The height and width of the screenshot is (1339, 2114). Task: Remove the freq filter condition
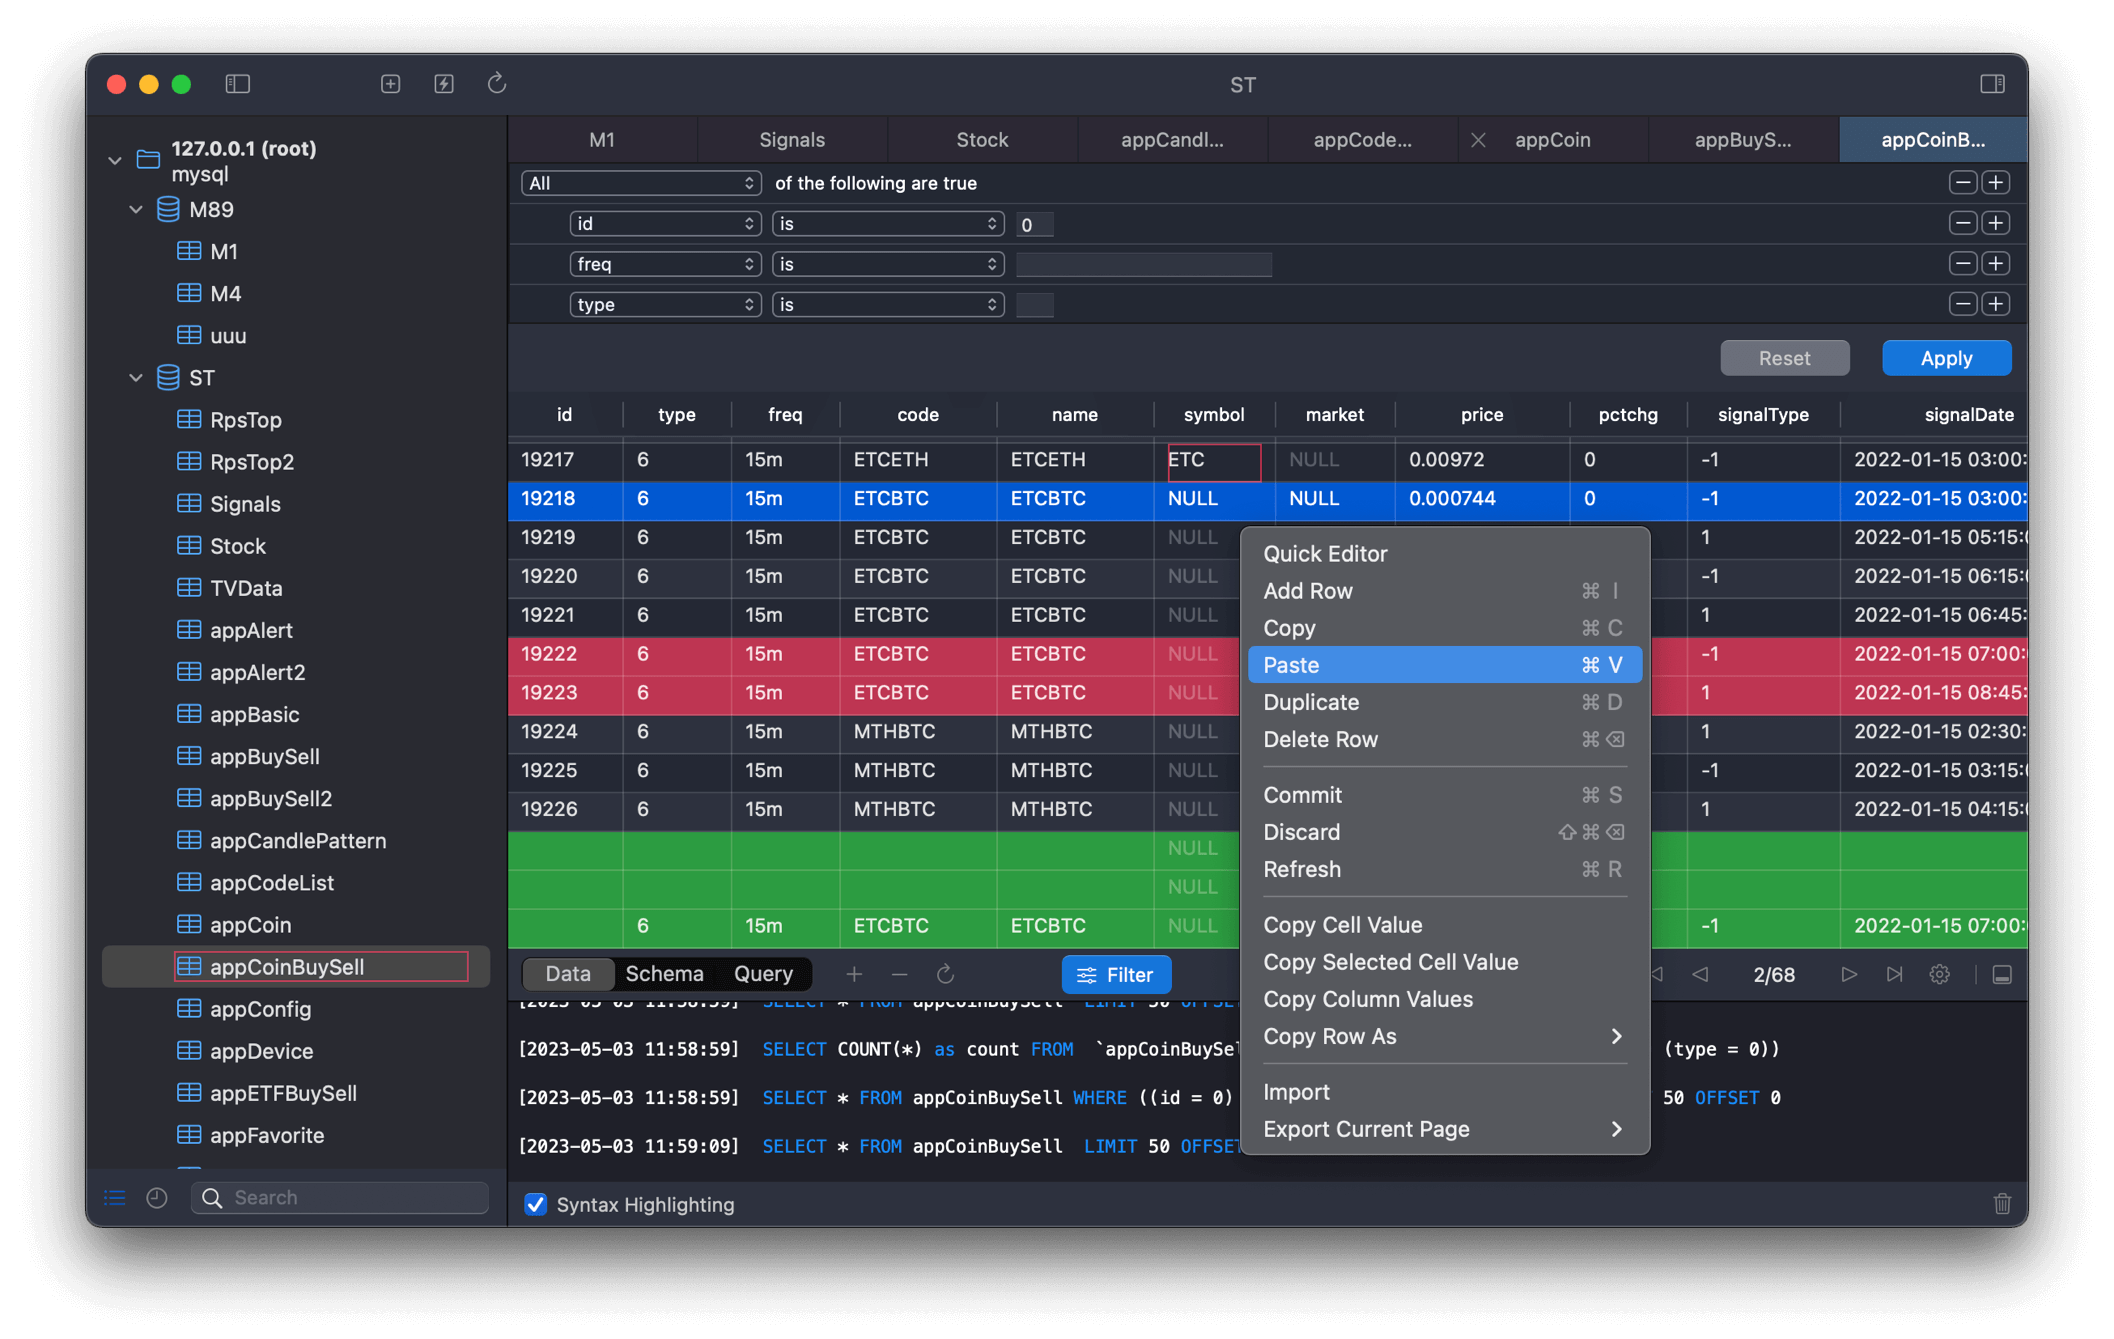(1962, 264)
